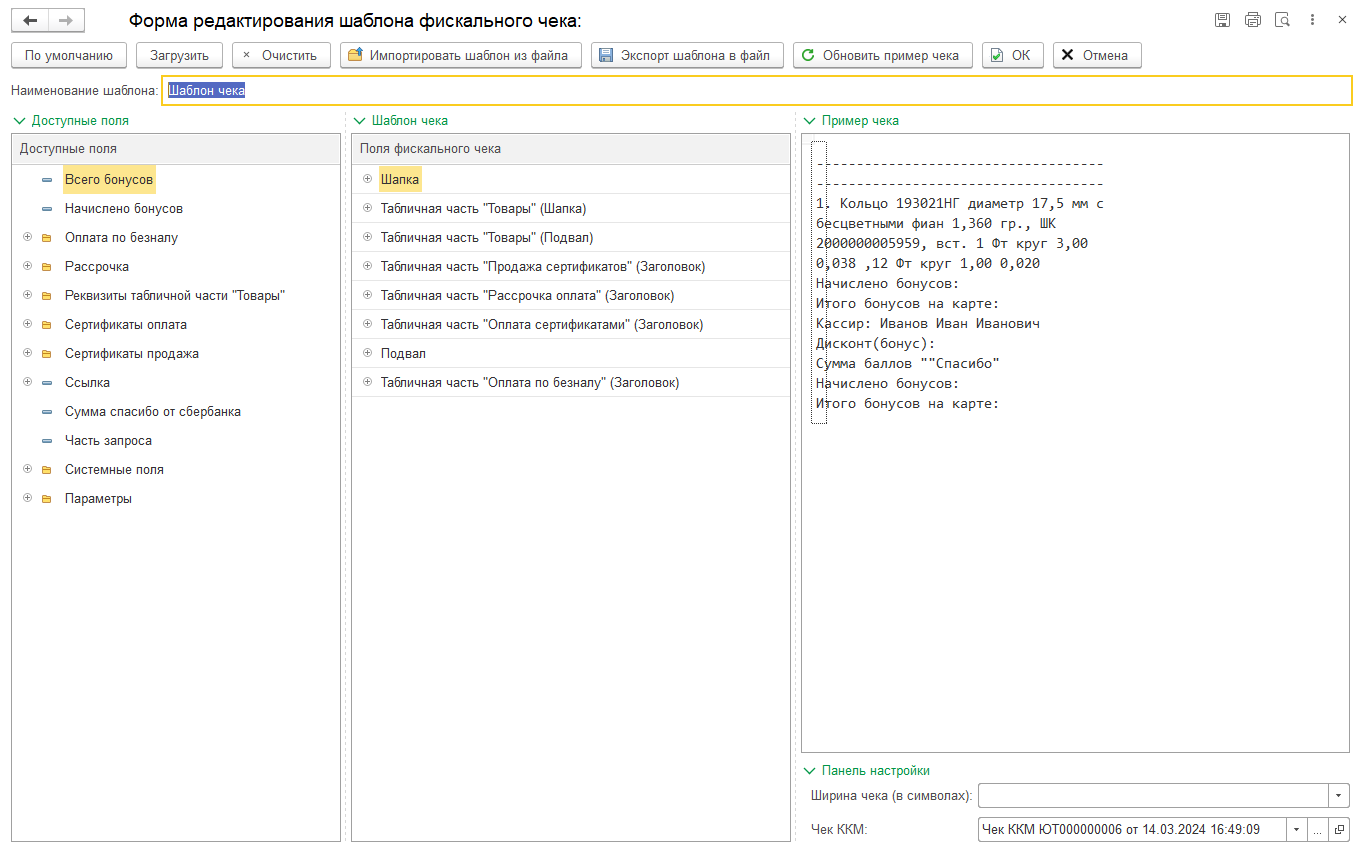This screenshot has height=853, width=1369.
Task: Click the Поля фискального чека column header
Action: pos(571,149)
